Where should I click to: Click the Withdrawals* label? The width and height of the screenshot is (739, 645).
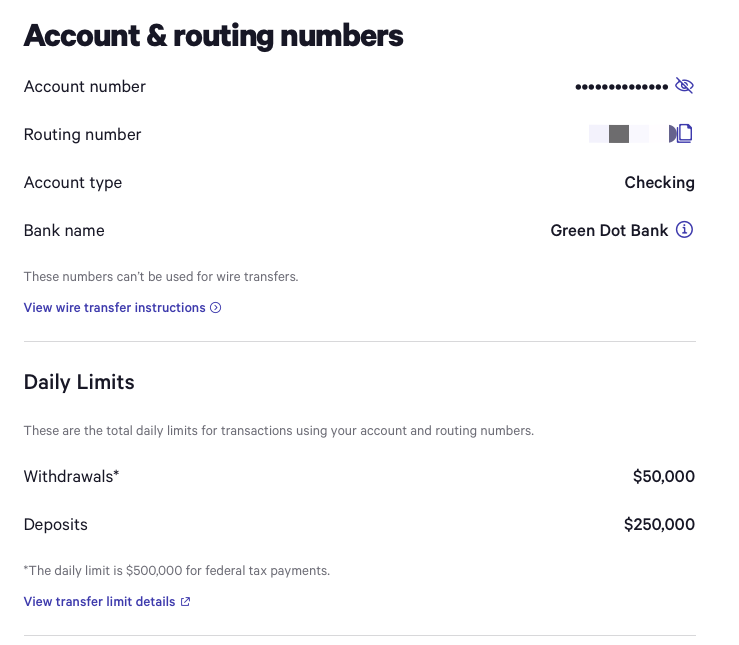[x=71, y=476]
